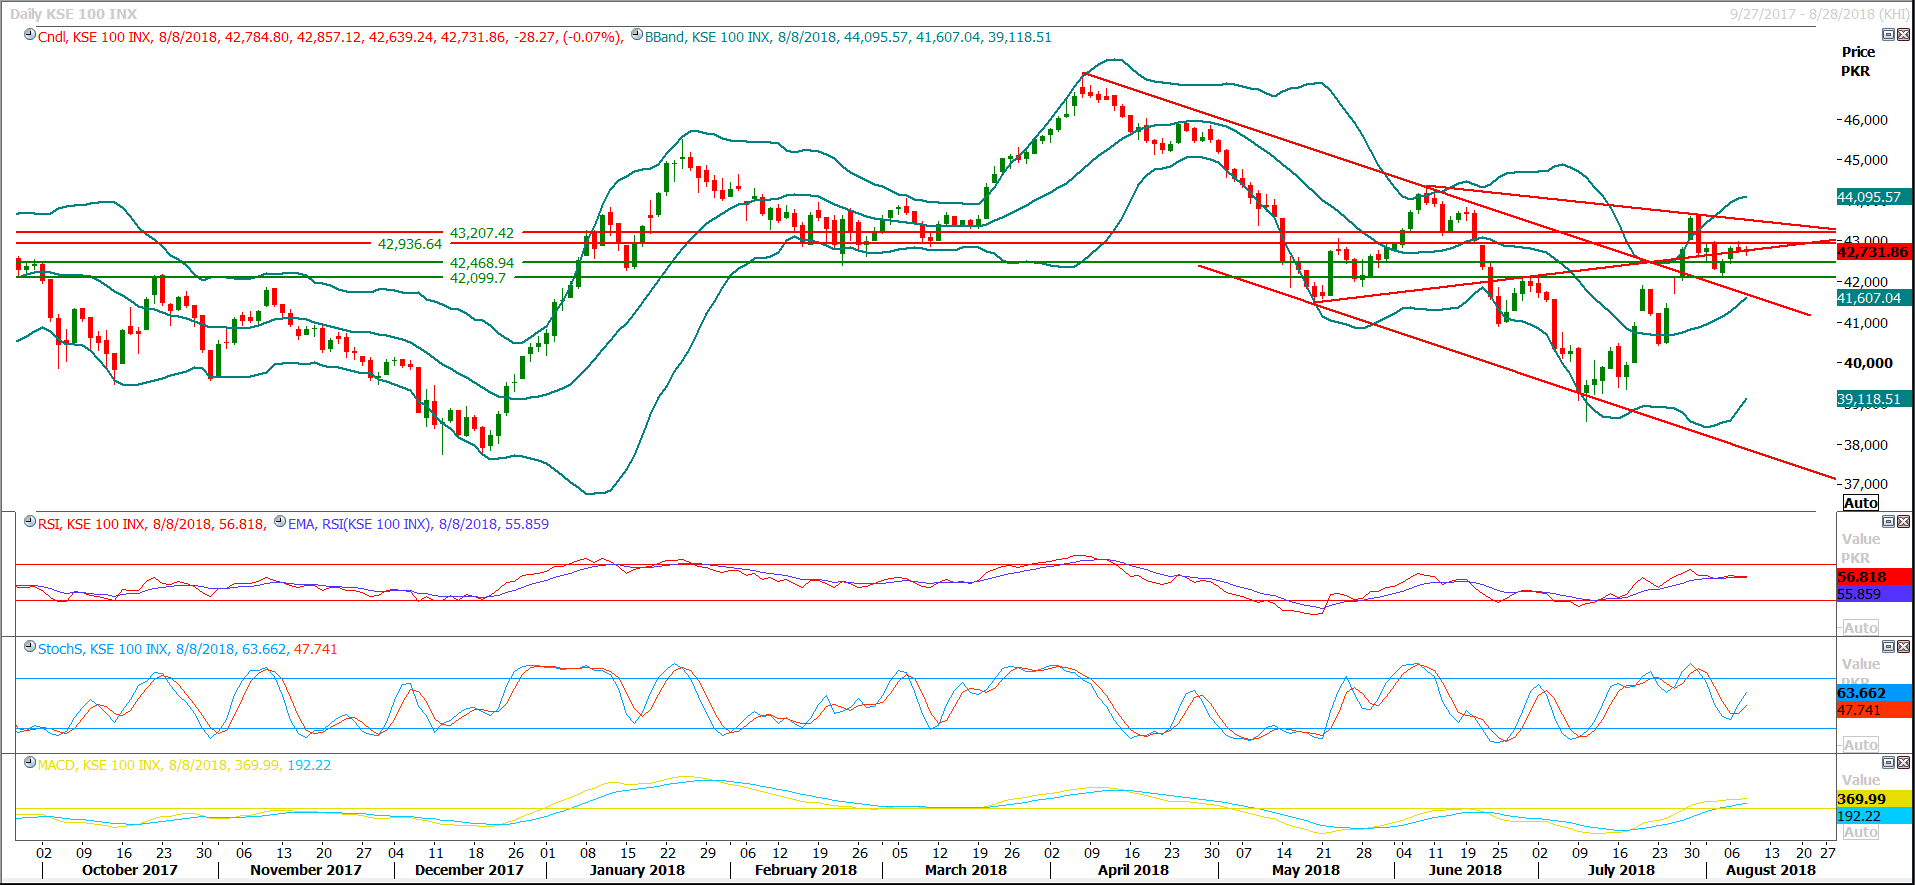Screen dimensions: 1915x885
Task: Click the clock icon beside the RSI legend
Action: tap(30, 522)
